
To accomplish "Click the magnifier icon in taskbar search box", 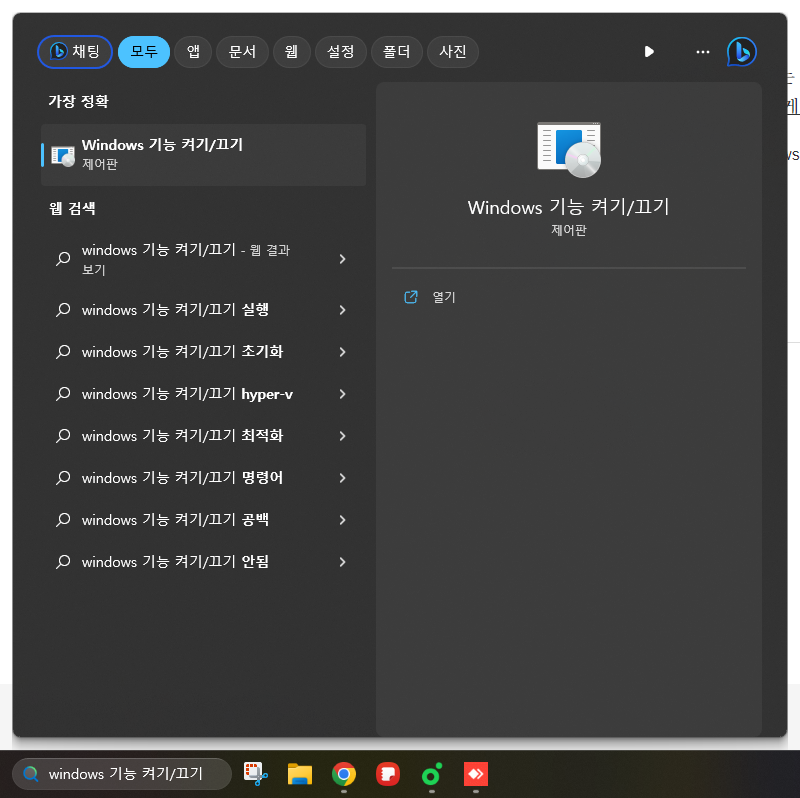I will [x=31, y=774].
